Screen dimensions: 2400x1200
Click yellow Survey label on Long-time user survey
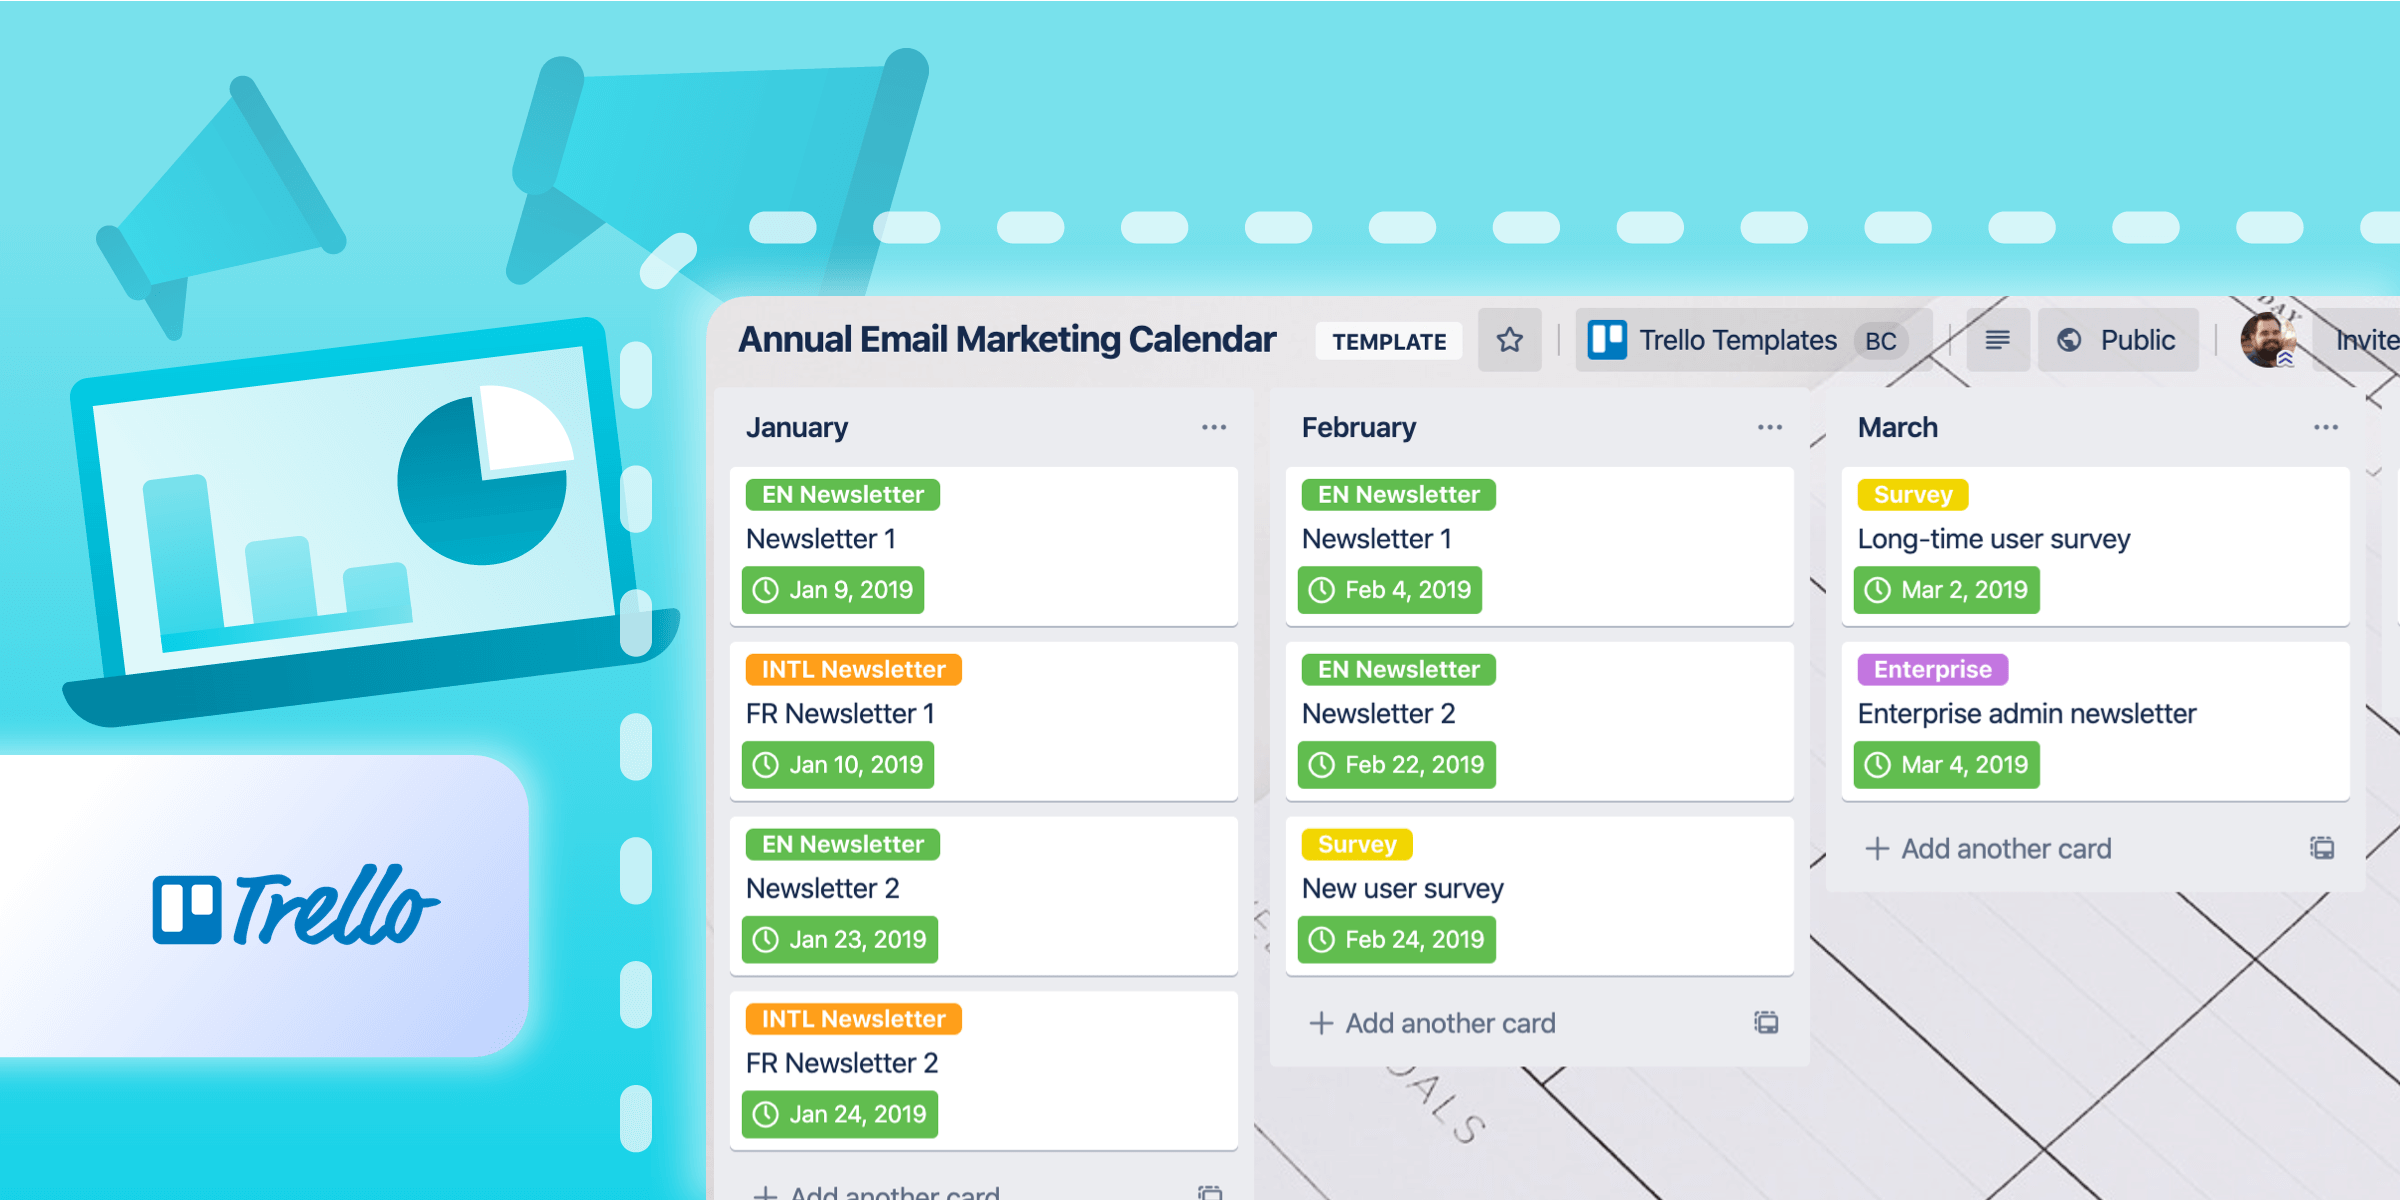coord(1913,495)
